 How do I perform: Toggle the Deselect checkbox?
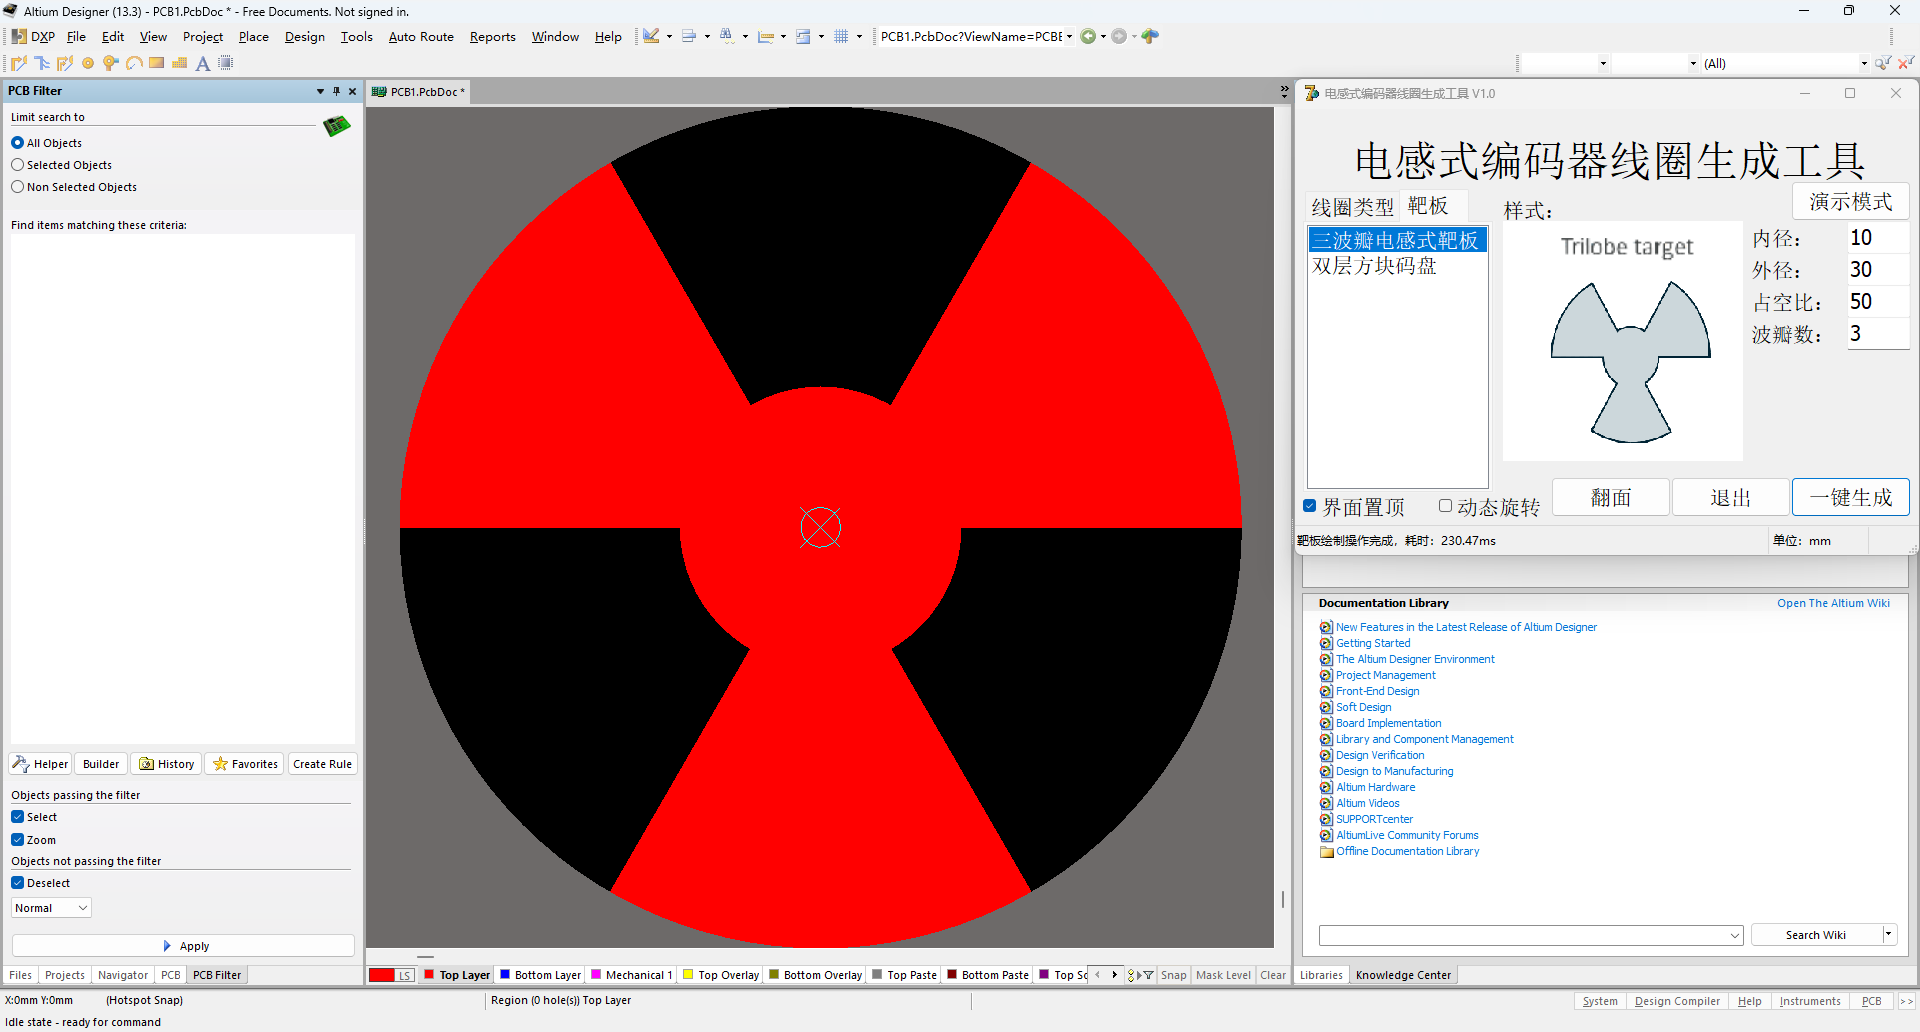pos(17,883)
